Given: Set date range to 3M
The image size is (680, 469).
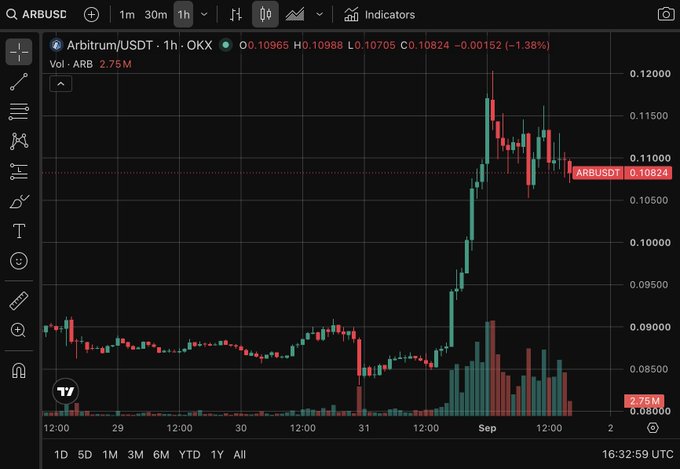Looking at the screenshot, I should pos(135,455).
